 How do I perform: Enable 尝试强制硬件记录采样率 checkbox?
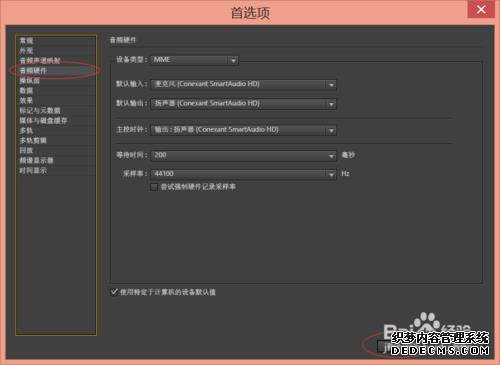(x=154, y=187)
